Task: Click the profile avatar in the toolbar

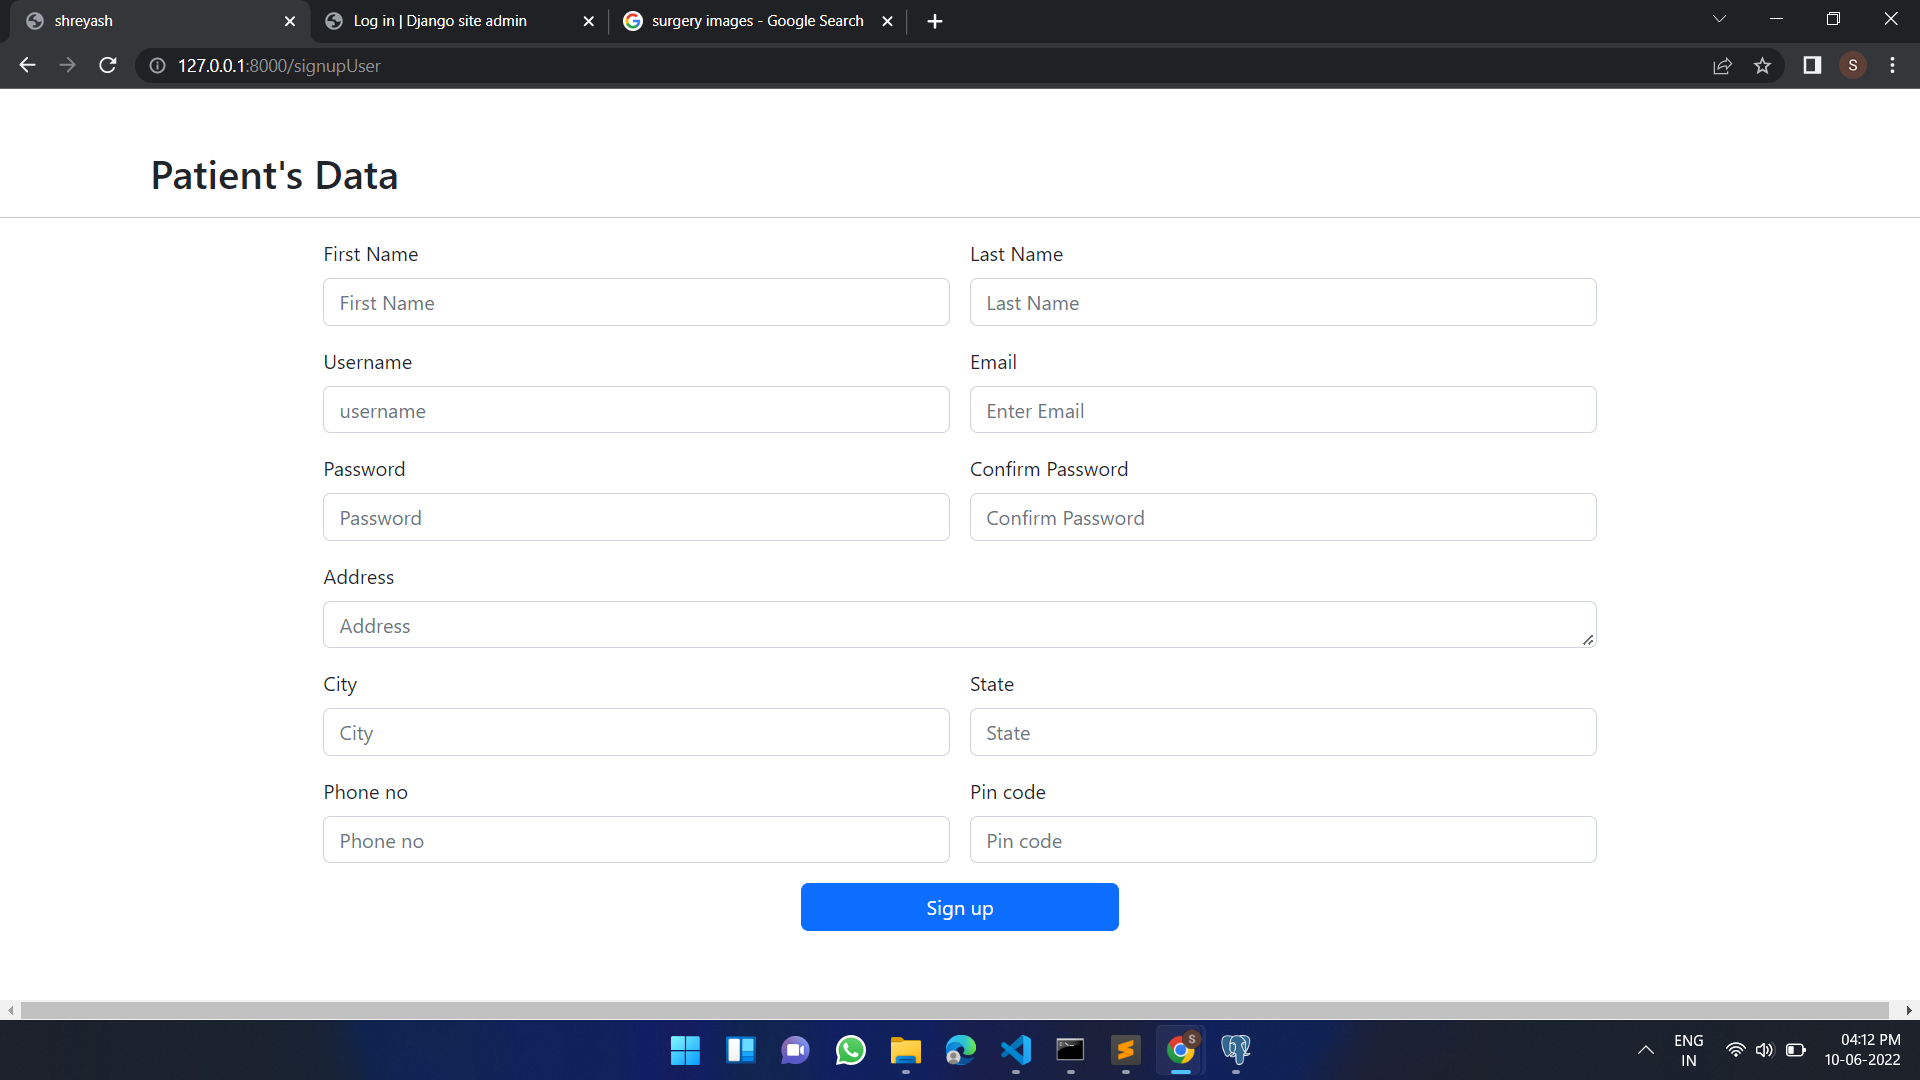Action: pos(1853,65)
